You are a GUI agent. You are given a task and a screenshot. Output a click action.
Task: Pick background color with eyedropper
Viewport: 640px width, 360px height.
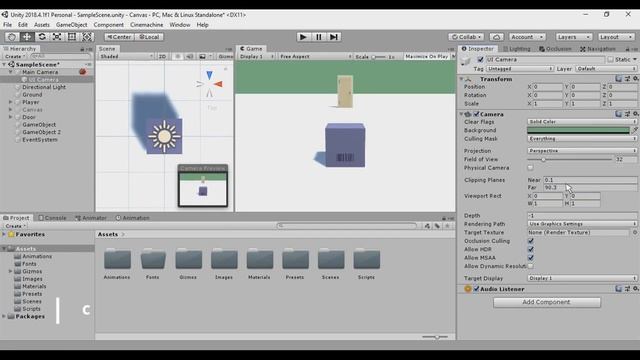click(635, 130)
